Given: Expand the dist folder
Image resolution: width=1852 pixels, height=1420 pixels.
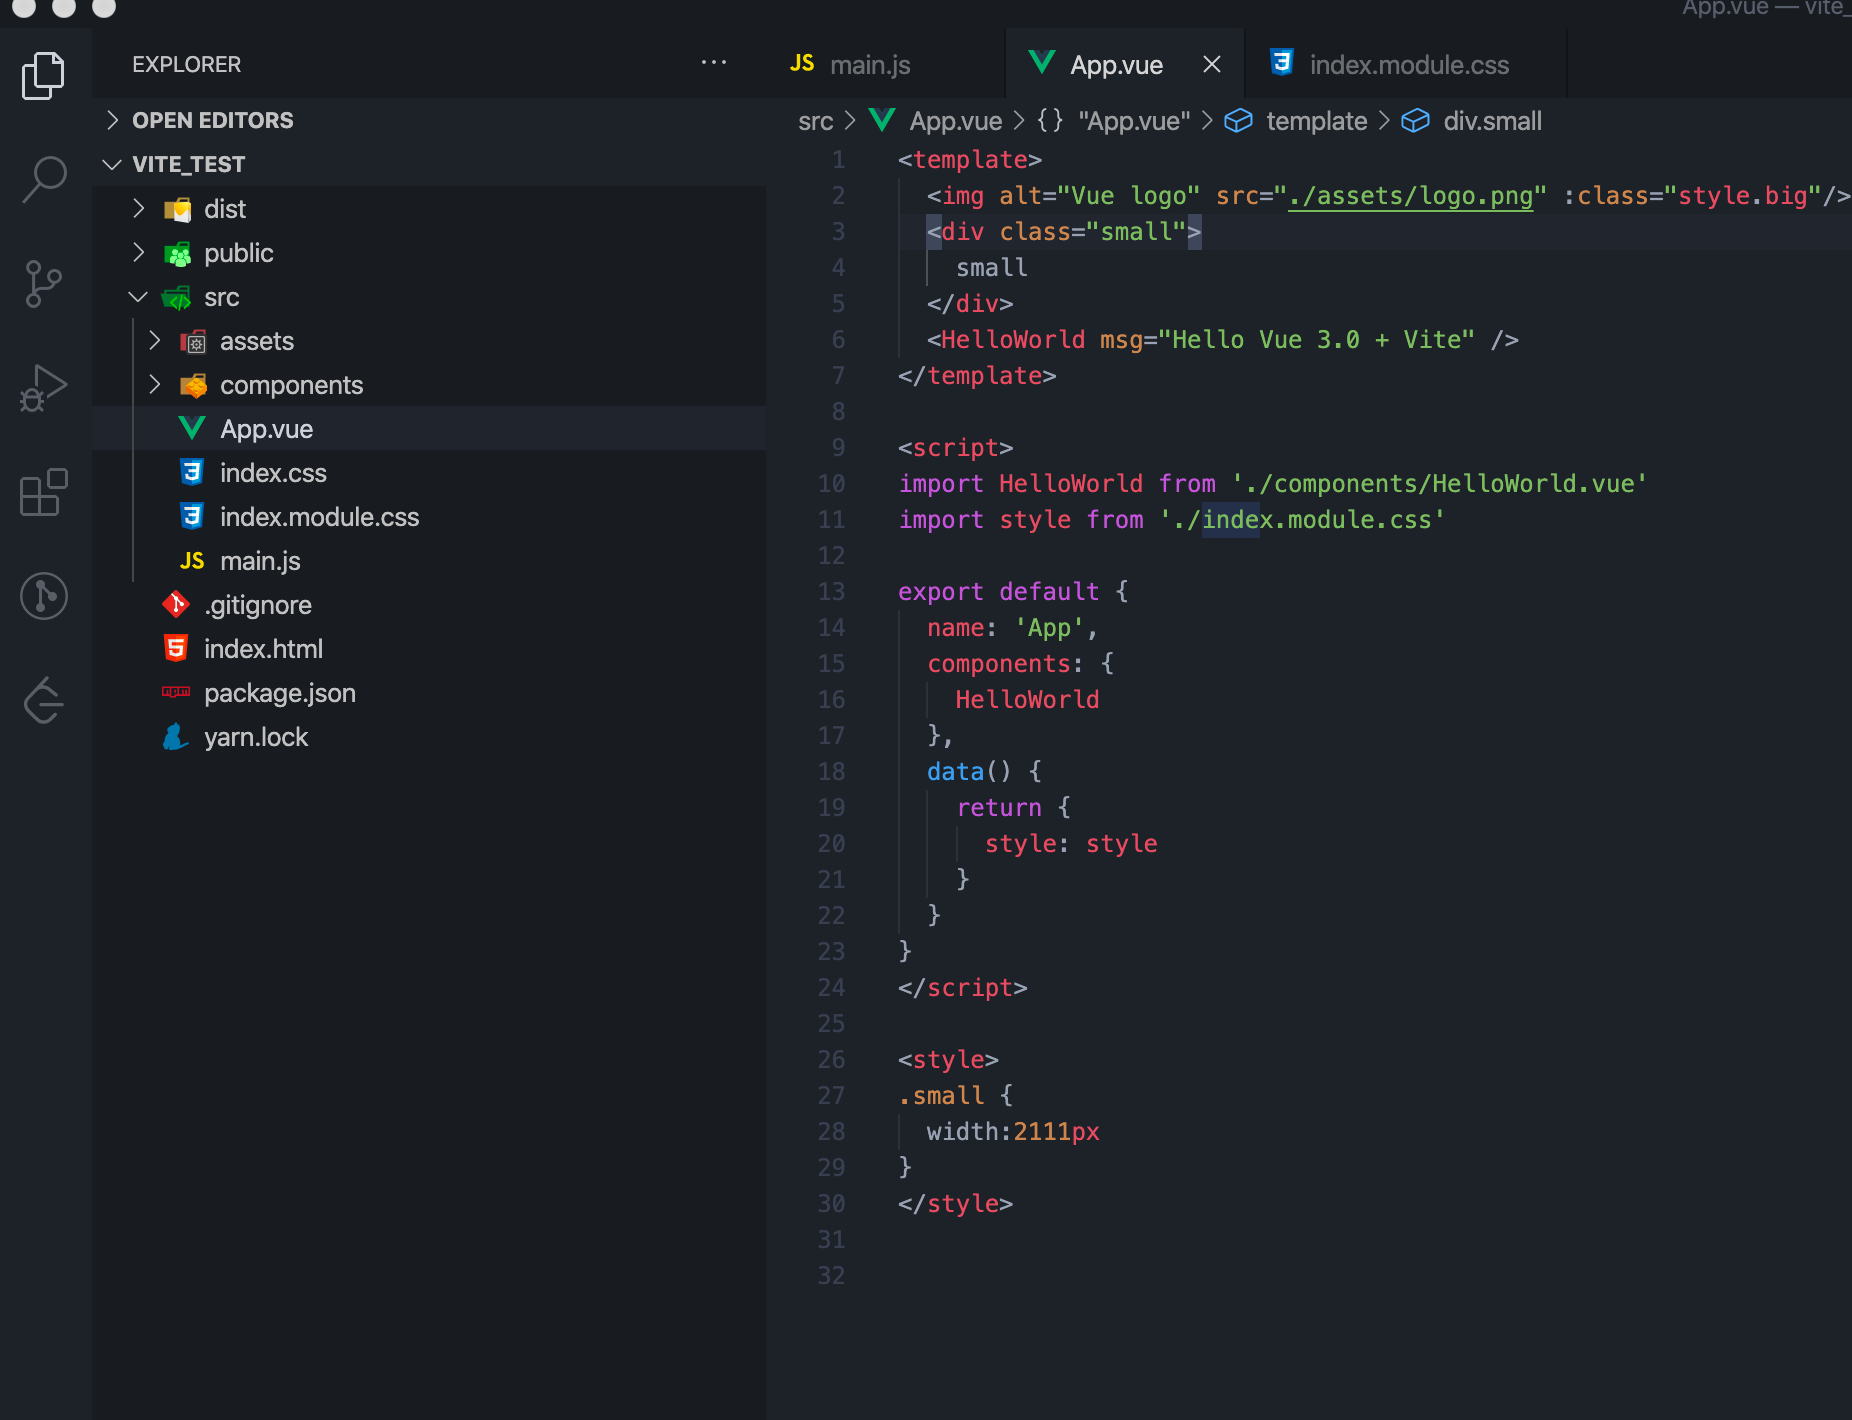Looking at the screenshot, I should click(x=224, y=209).
